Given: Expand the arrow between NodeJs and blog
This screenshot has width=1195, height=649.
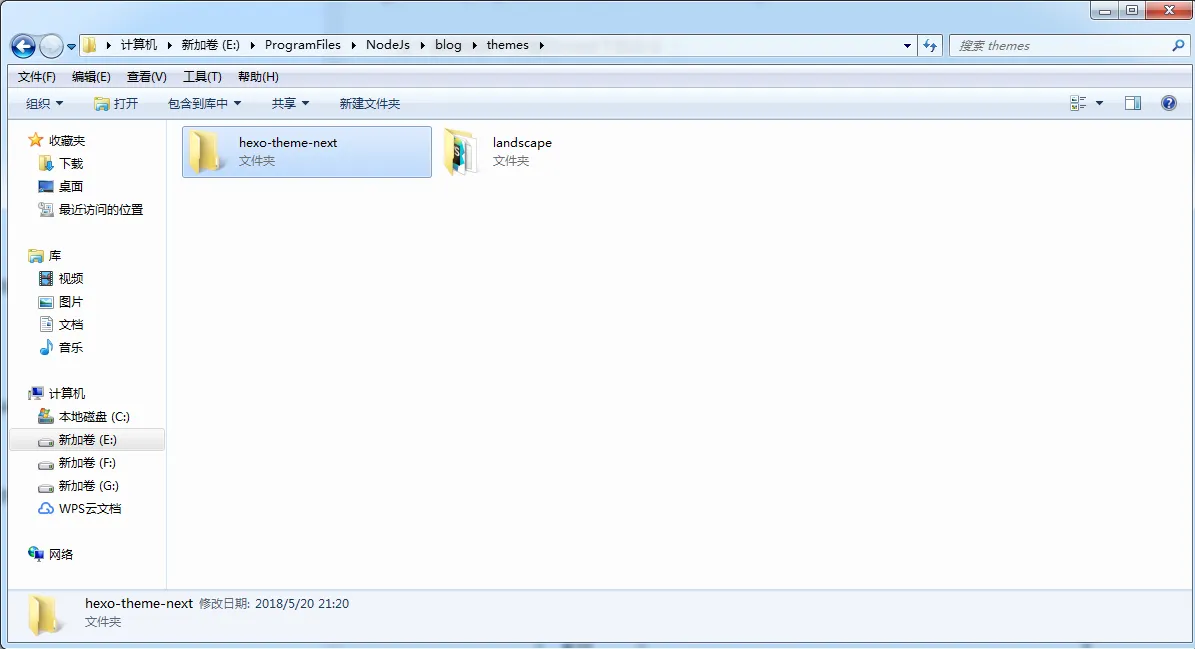Looking at the screenshot, I should tap(422, 45).
